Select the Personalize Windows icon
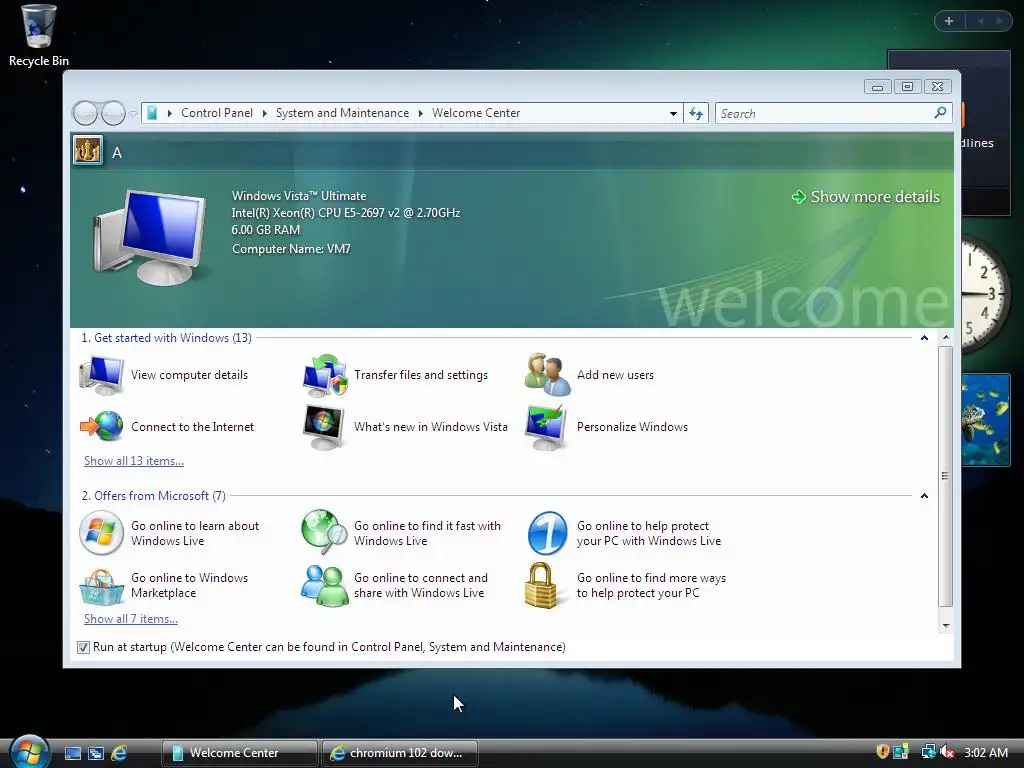1024x768 pixels. tap(547, 427)
